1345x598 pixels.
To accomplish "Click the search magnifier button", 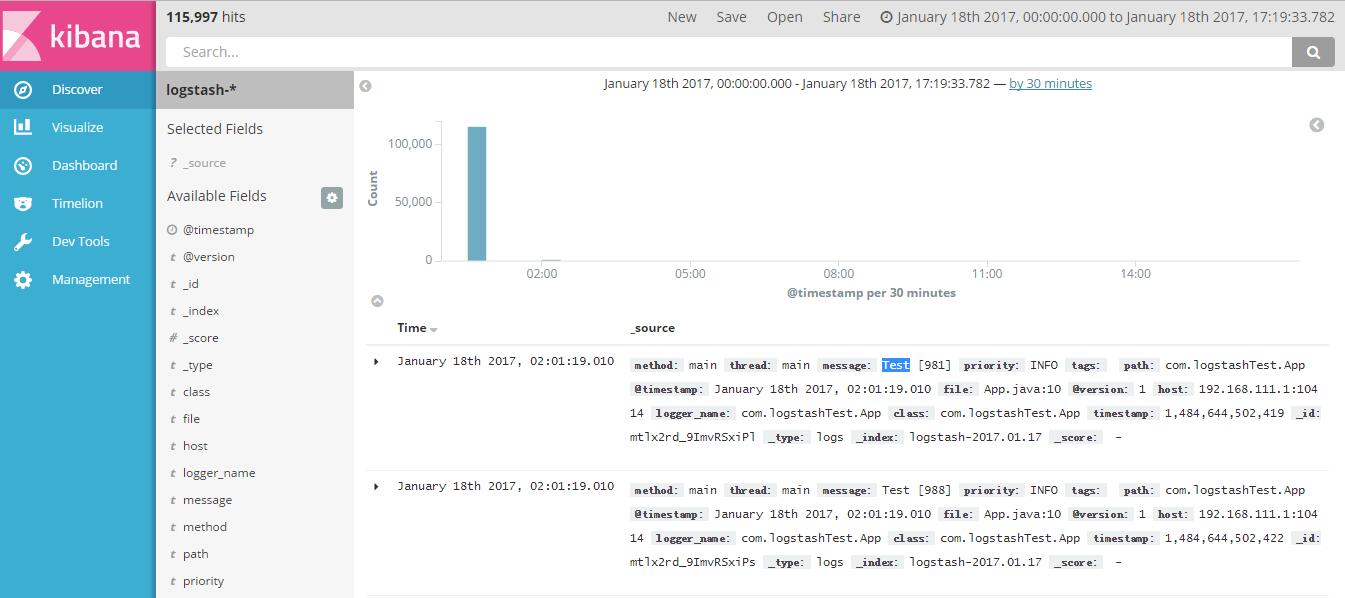I will 1313,51.
